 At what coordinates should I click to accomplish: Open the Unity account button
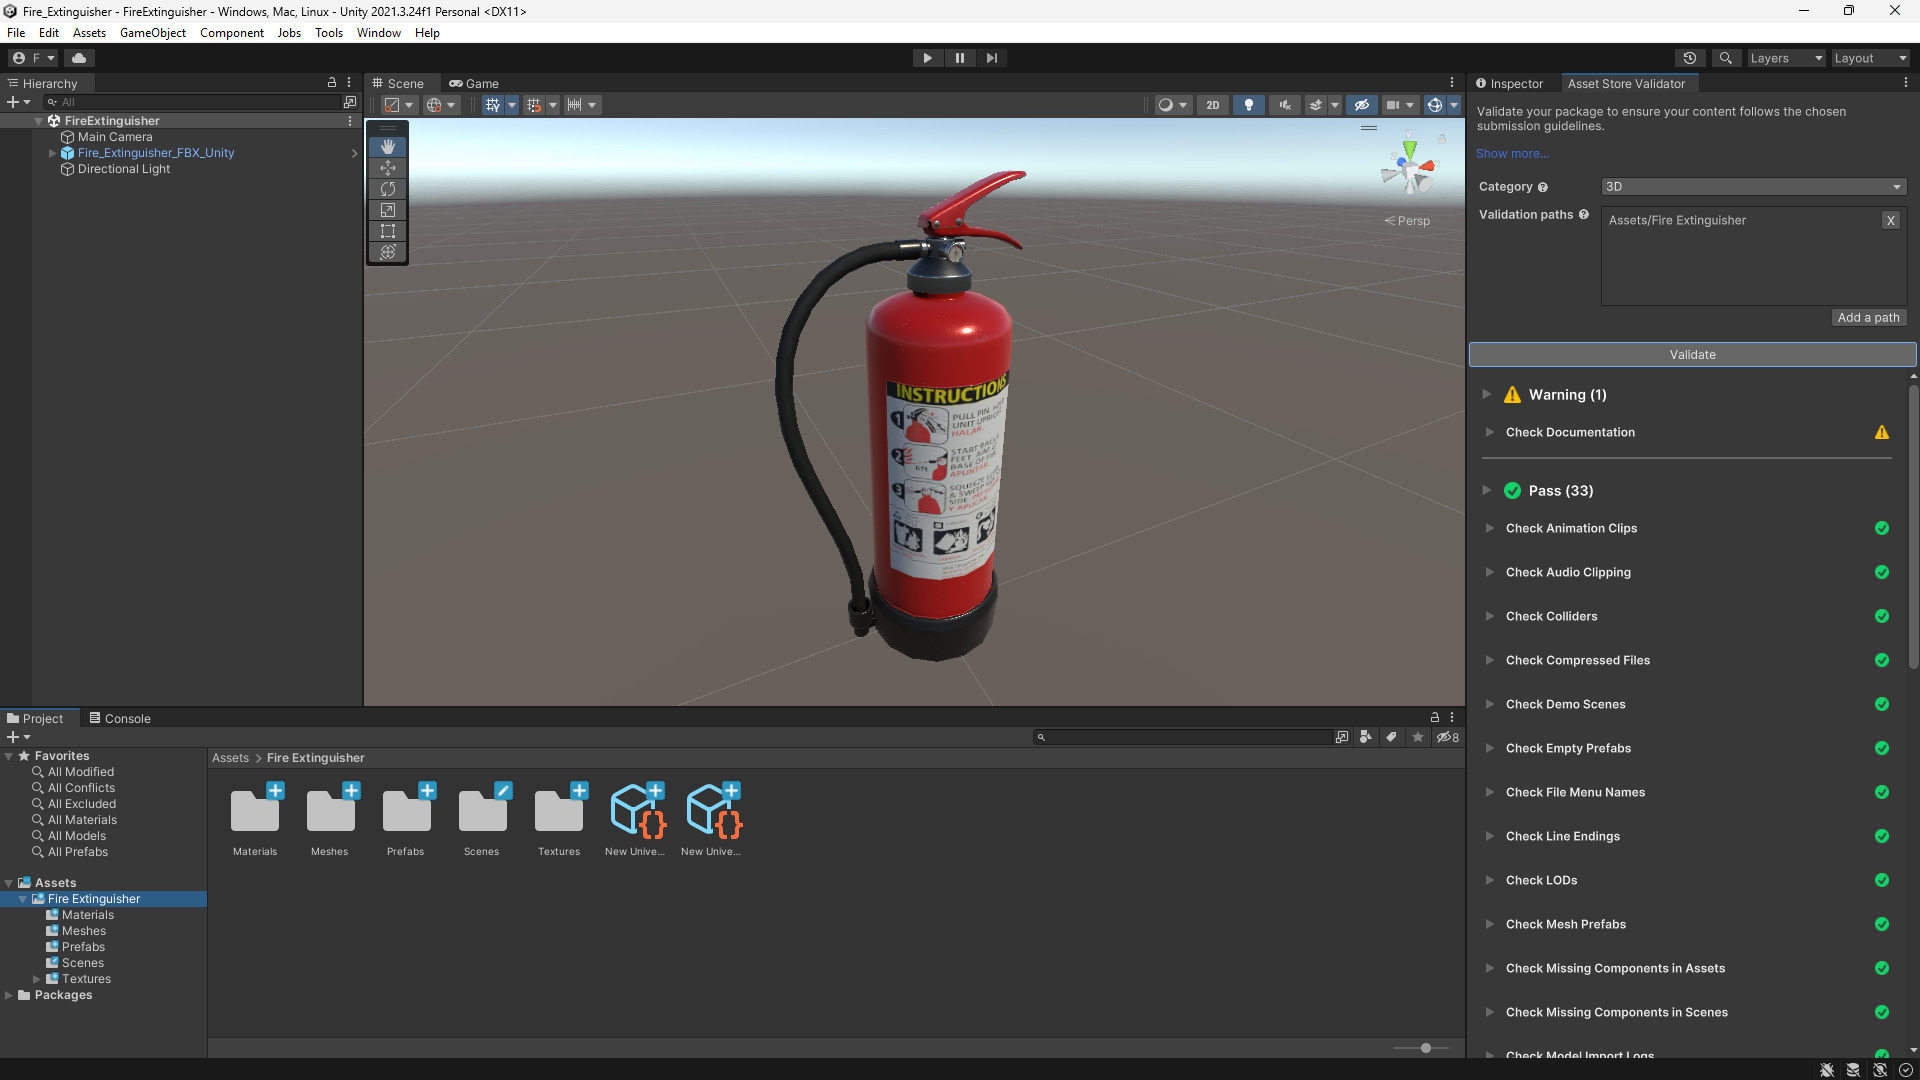pos(33,58)
